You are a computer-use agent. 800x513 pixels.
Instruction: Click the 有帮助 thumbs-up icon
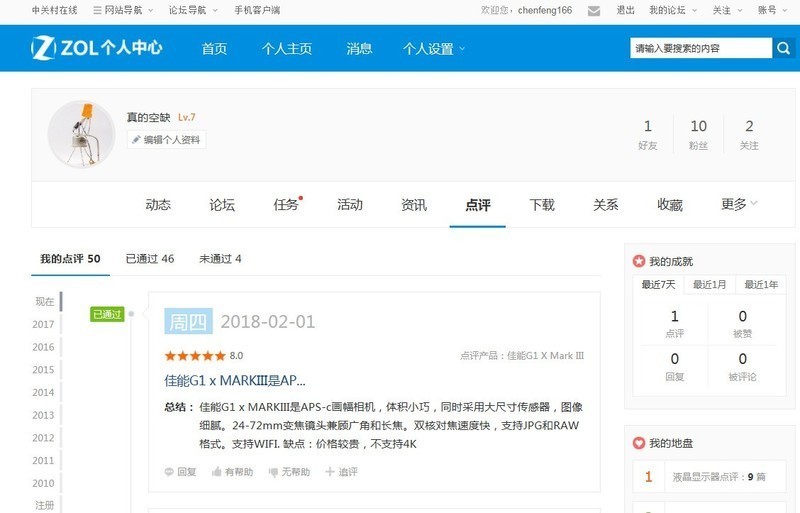[217, 472]
